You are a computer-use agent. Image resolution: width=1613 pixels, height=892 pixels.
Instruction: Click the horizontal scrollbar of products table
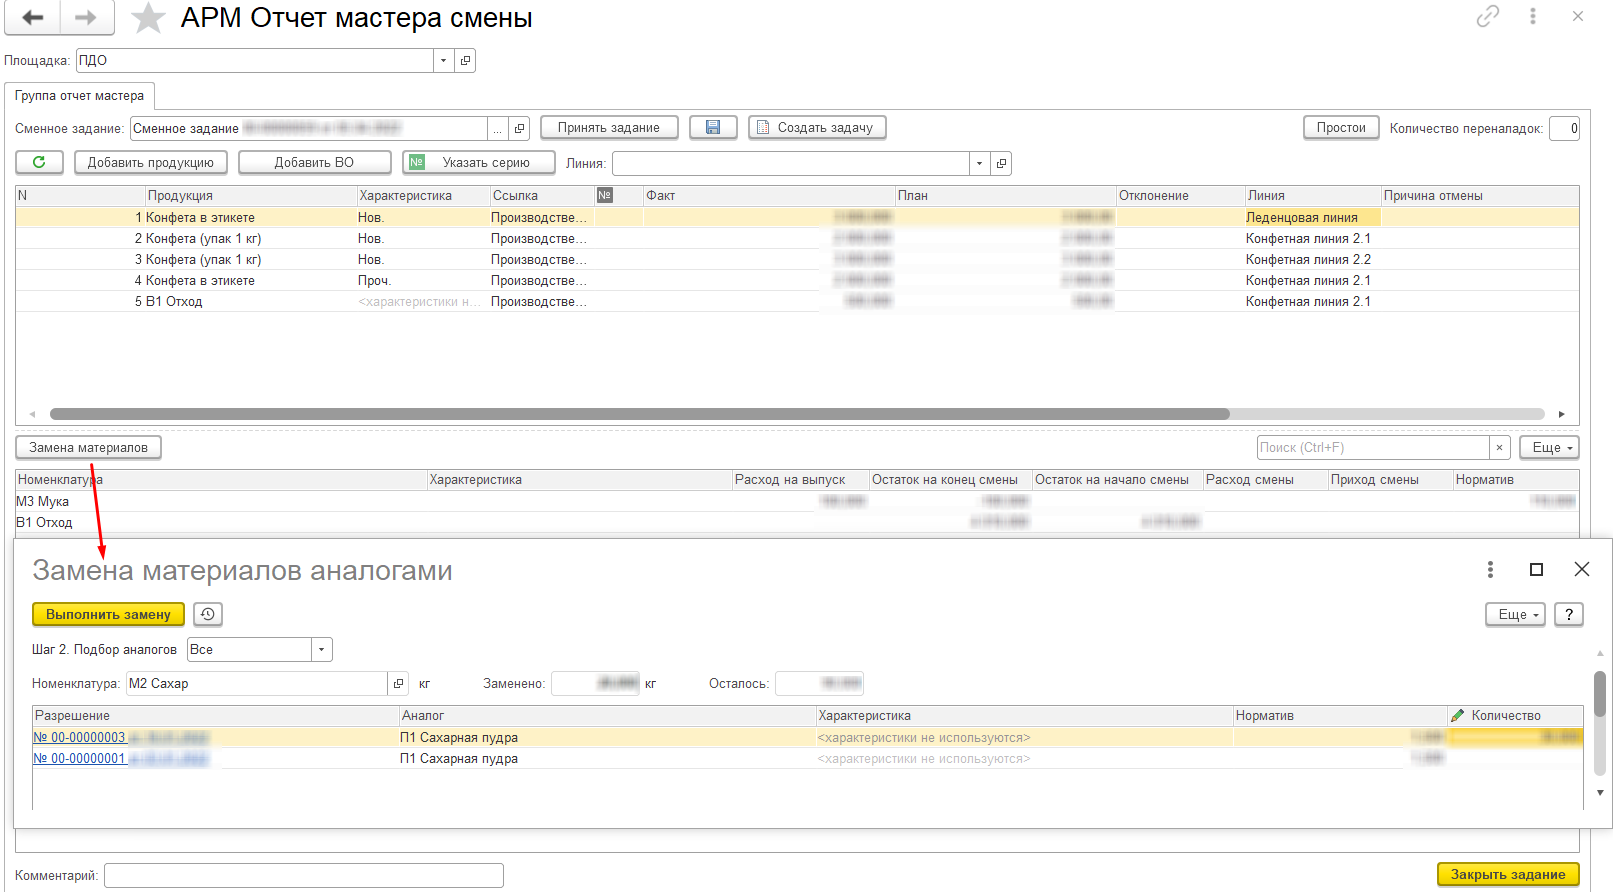pos(640,414)
